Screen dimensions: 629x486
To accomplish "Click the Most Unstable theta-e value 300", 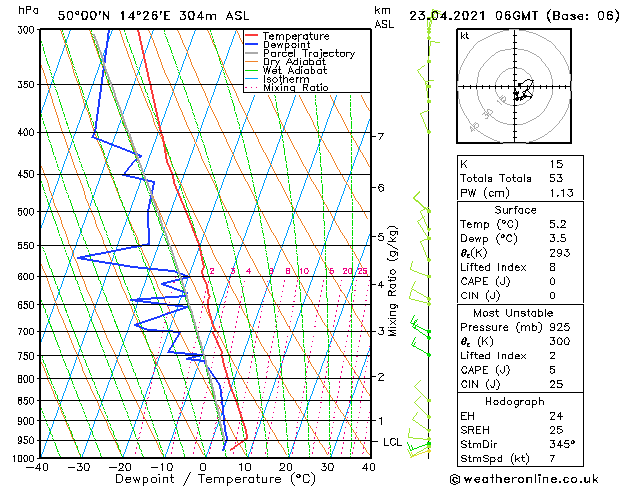I will click(560, 341).
